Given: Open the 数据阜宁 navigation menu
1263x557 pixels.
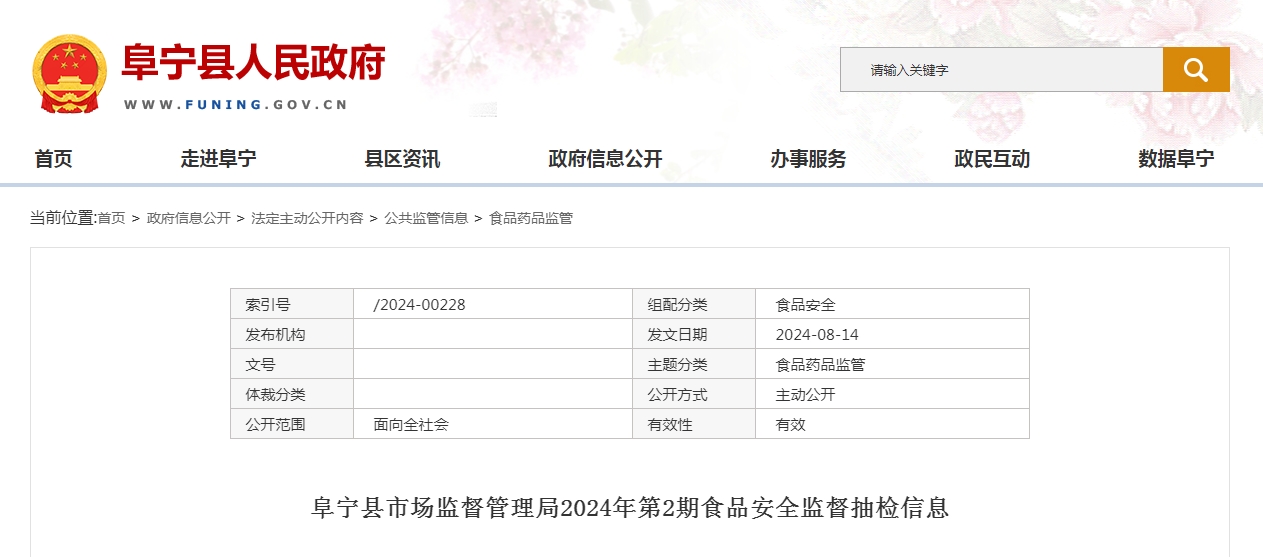Looking at the screenshot, I should [1176, 159].
